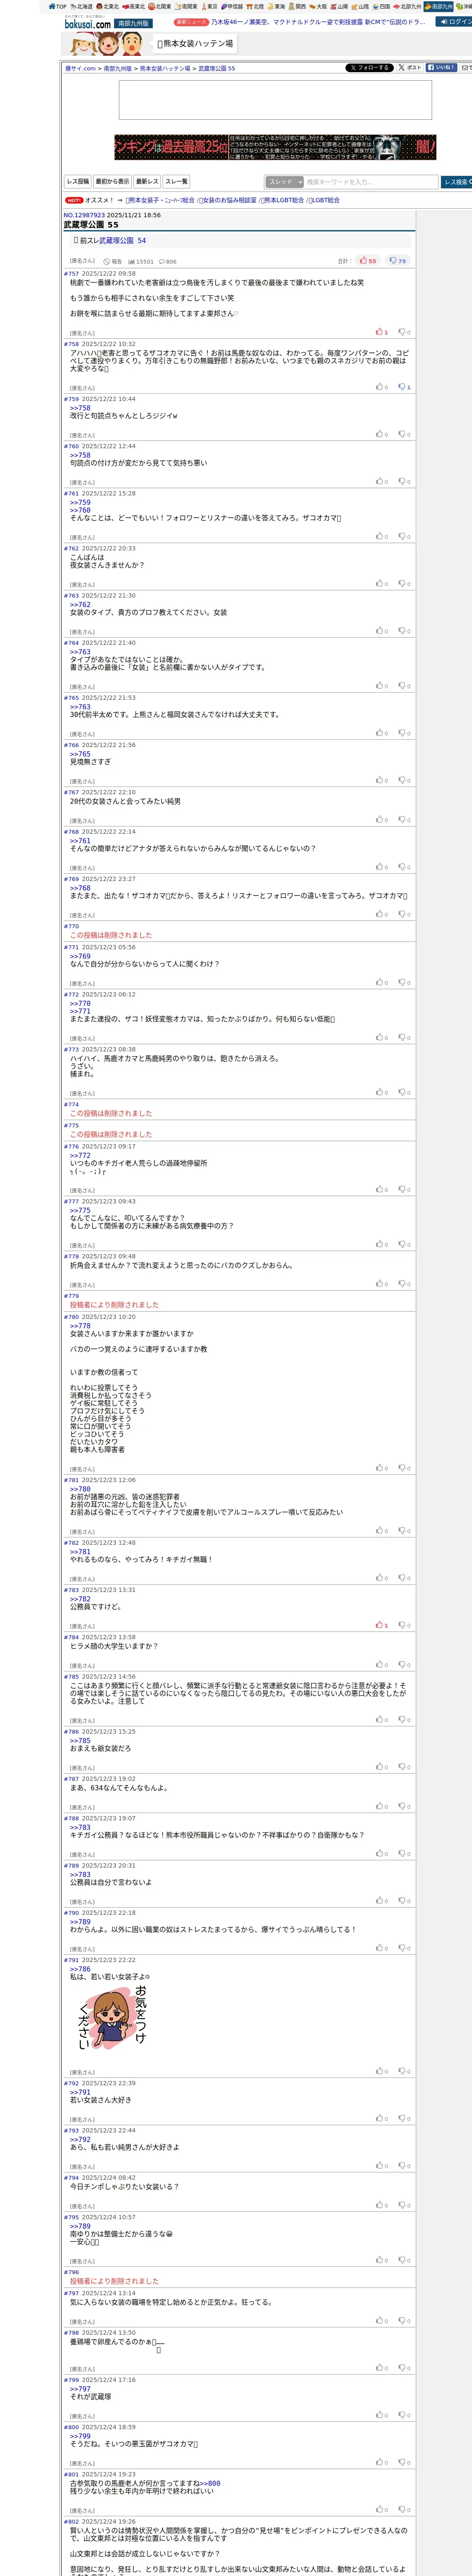Viewport: 472px width, 2576px height.
Task: Select the 北海道 region tab
Action: point(81,6)
